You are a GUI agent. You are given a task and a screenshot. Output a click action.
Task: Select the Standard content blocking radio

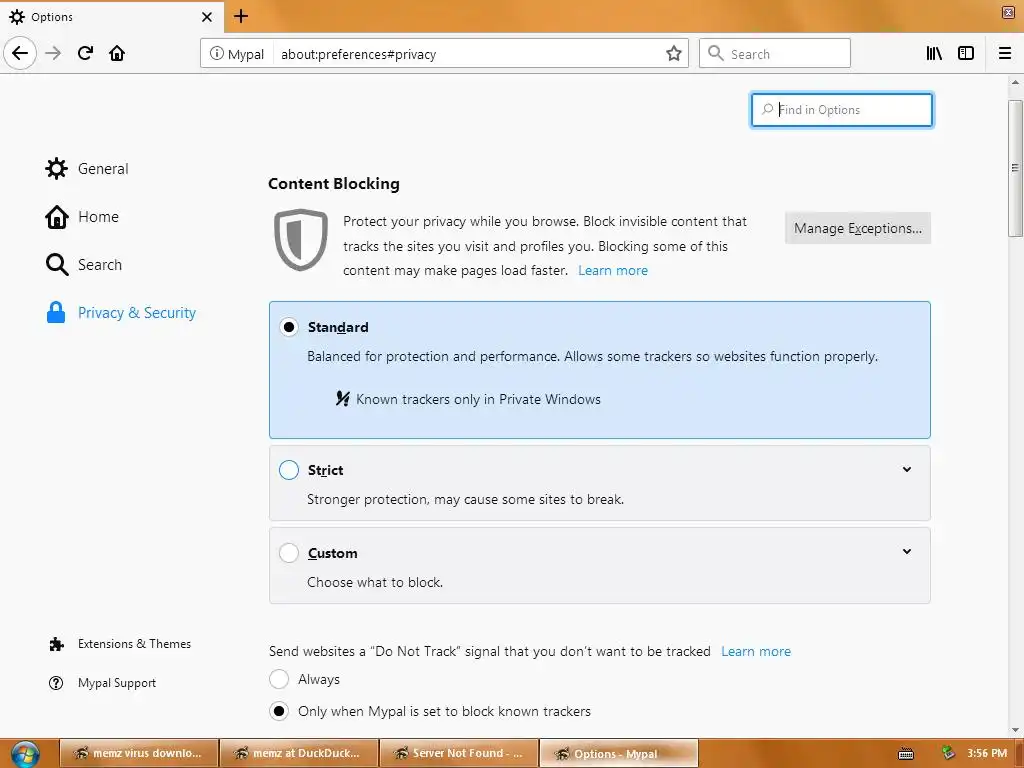[289, 327]
